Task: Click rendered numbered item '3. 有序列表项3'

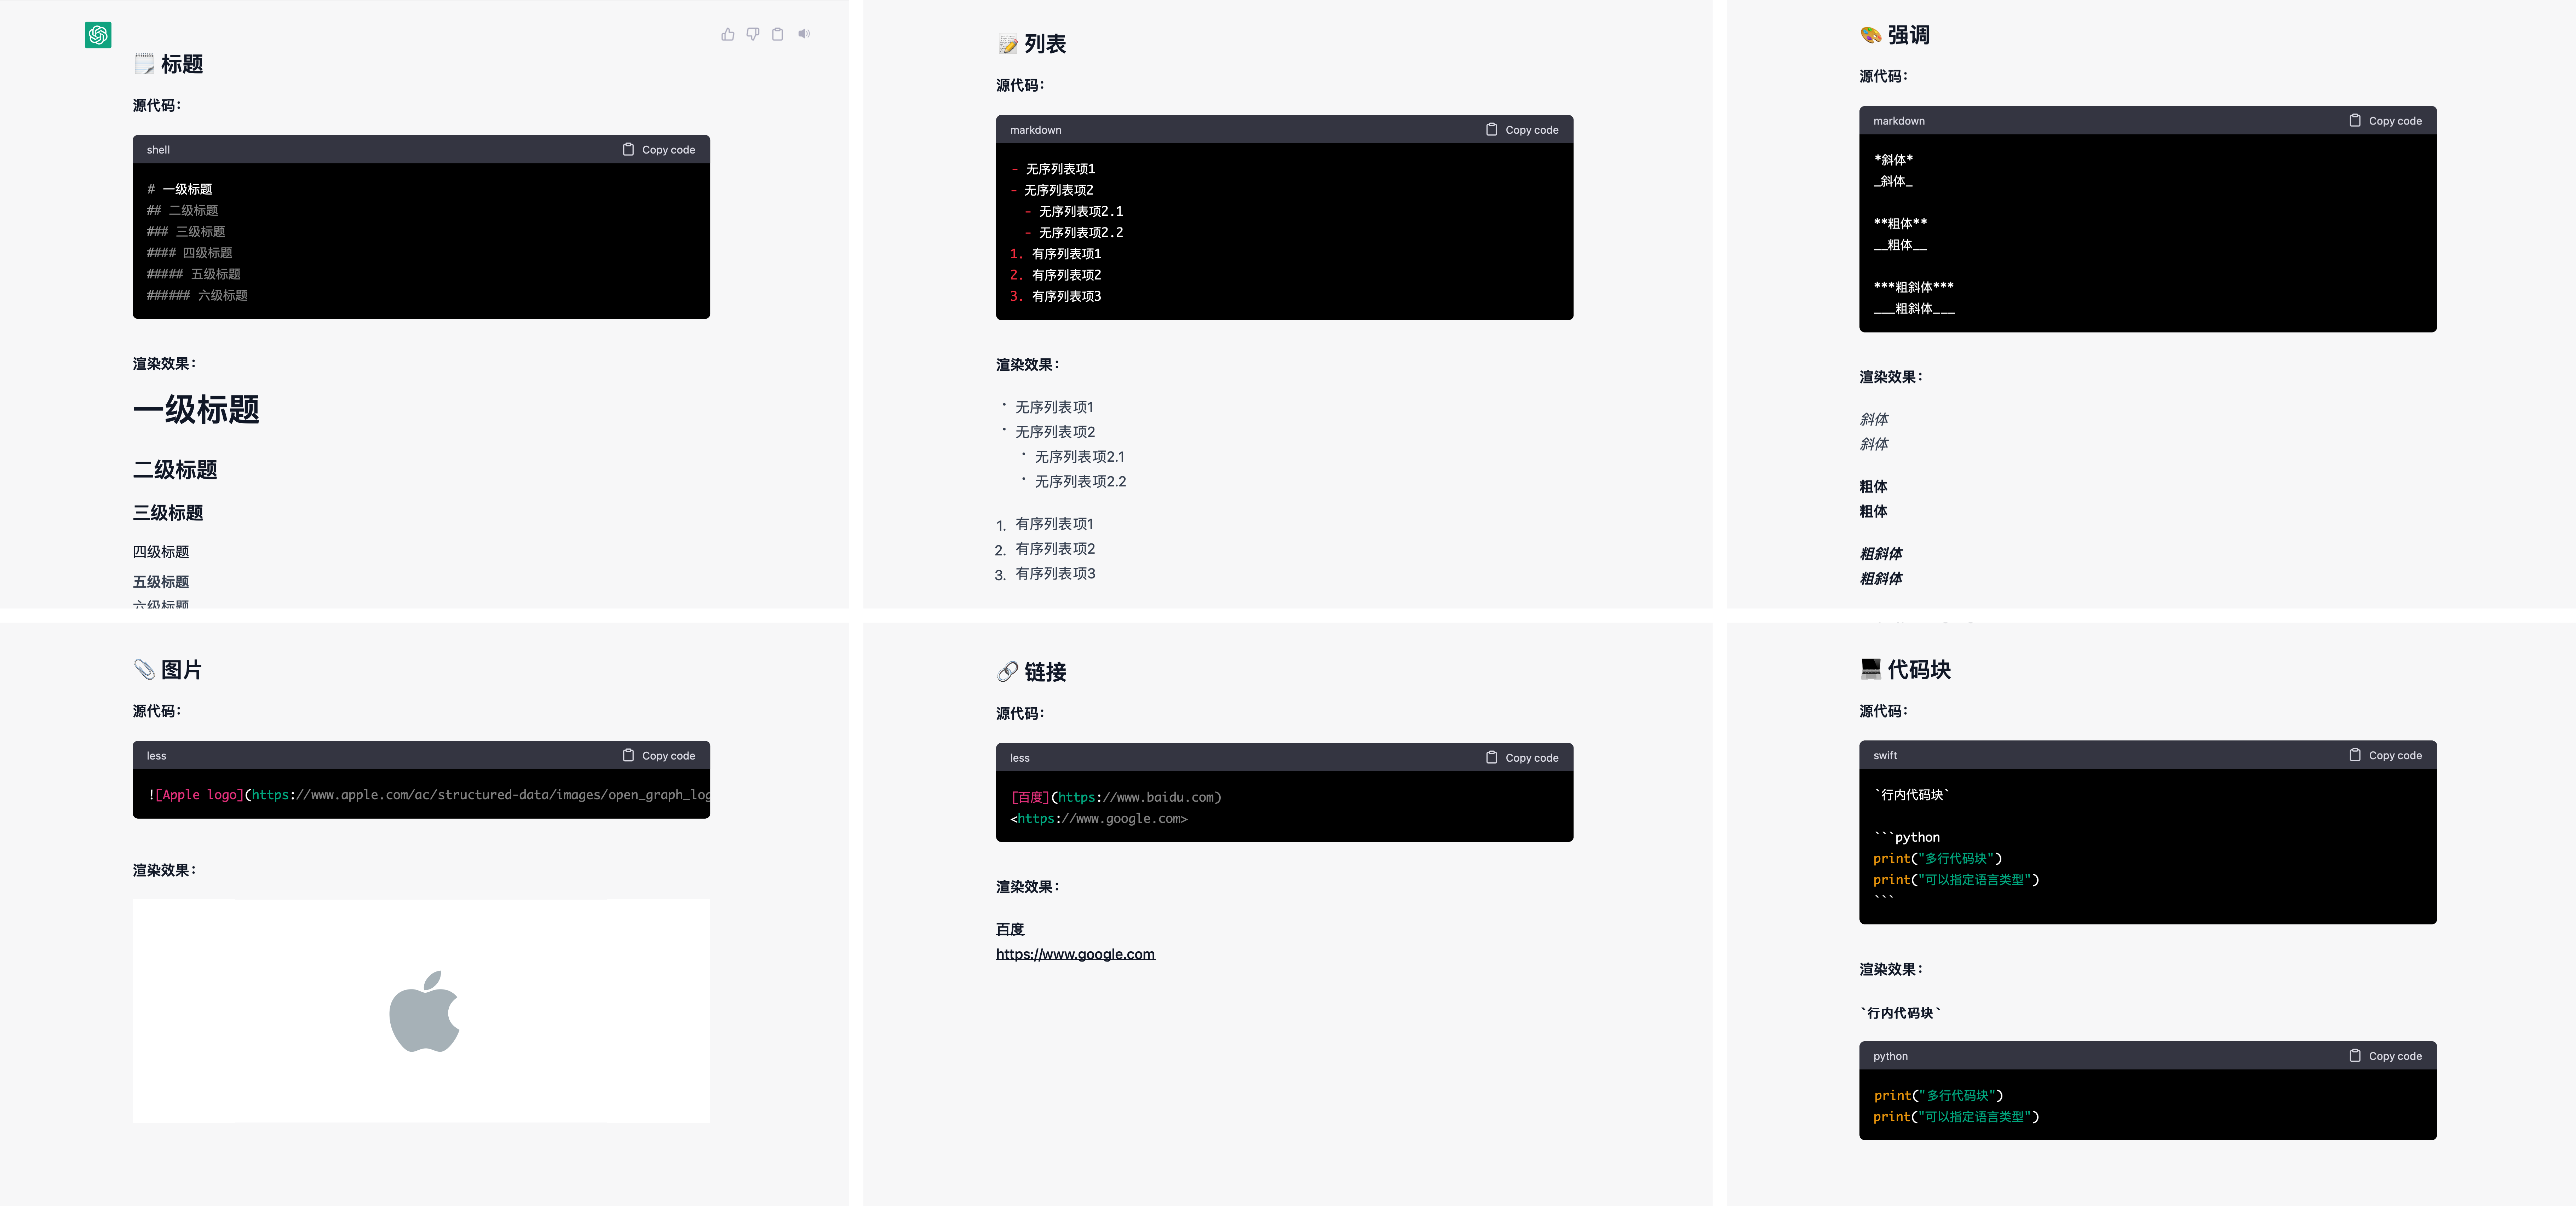Action: point(1045,574)
